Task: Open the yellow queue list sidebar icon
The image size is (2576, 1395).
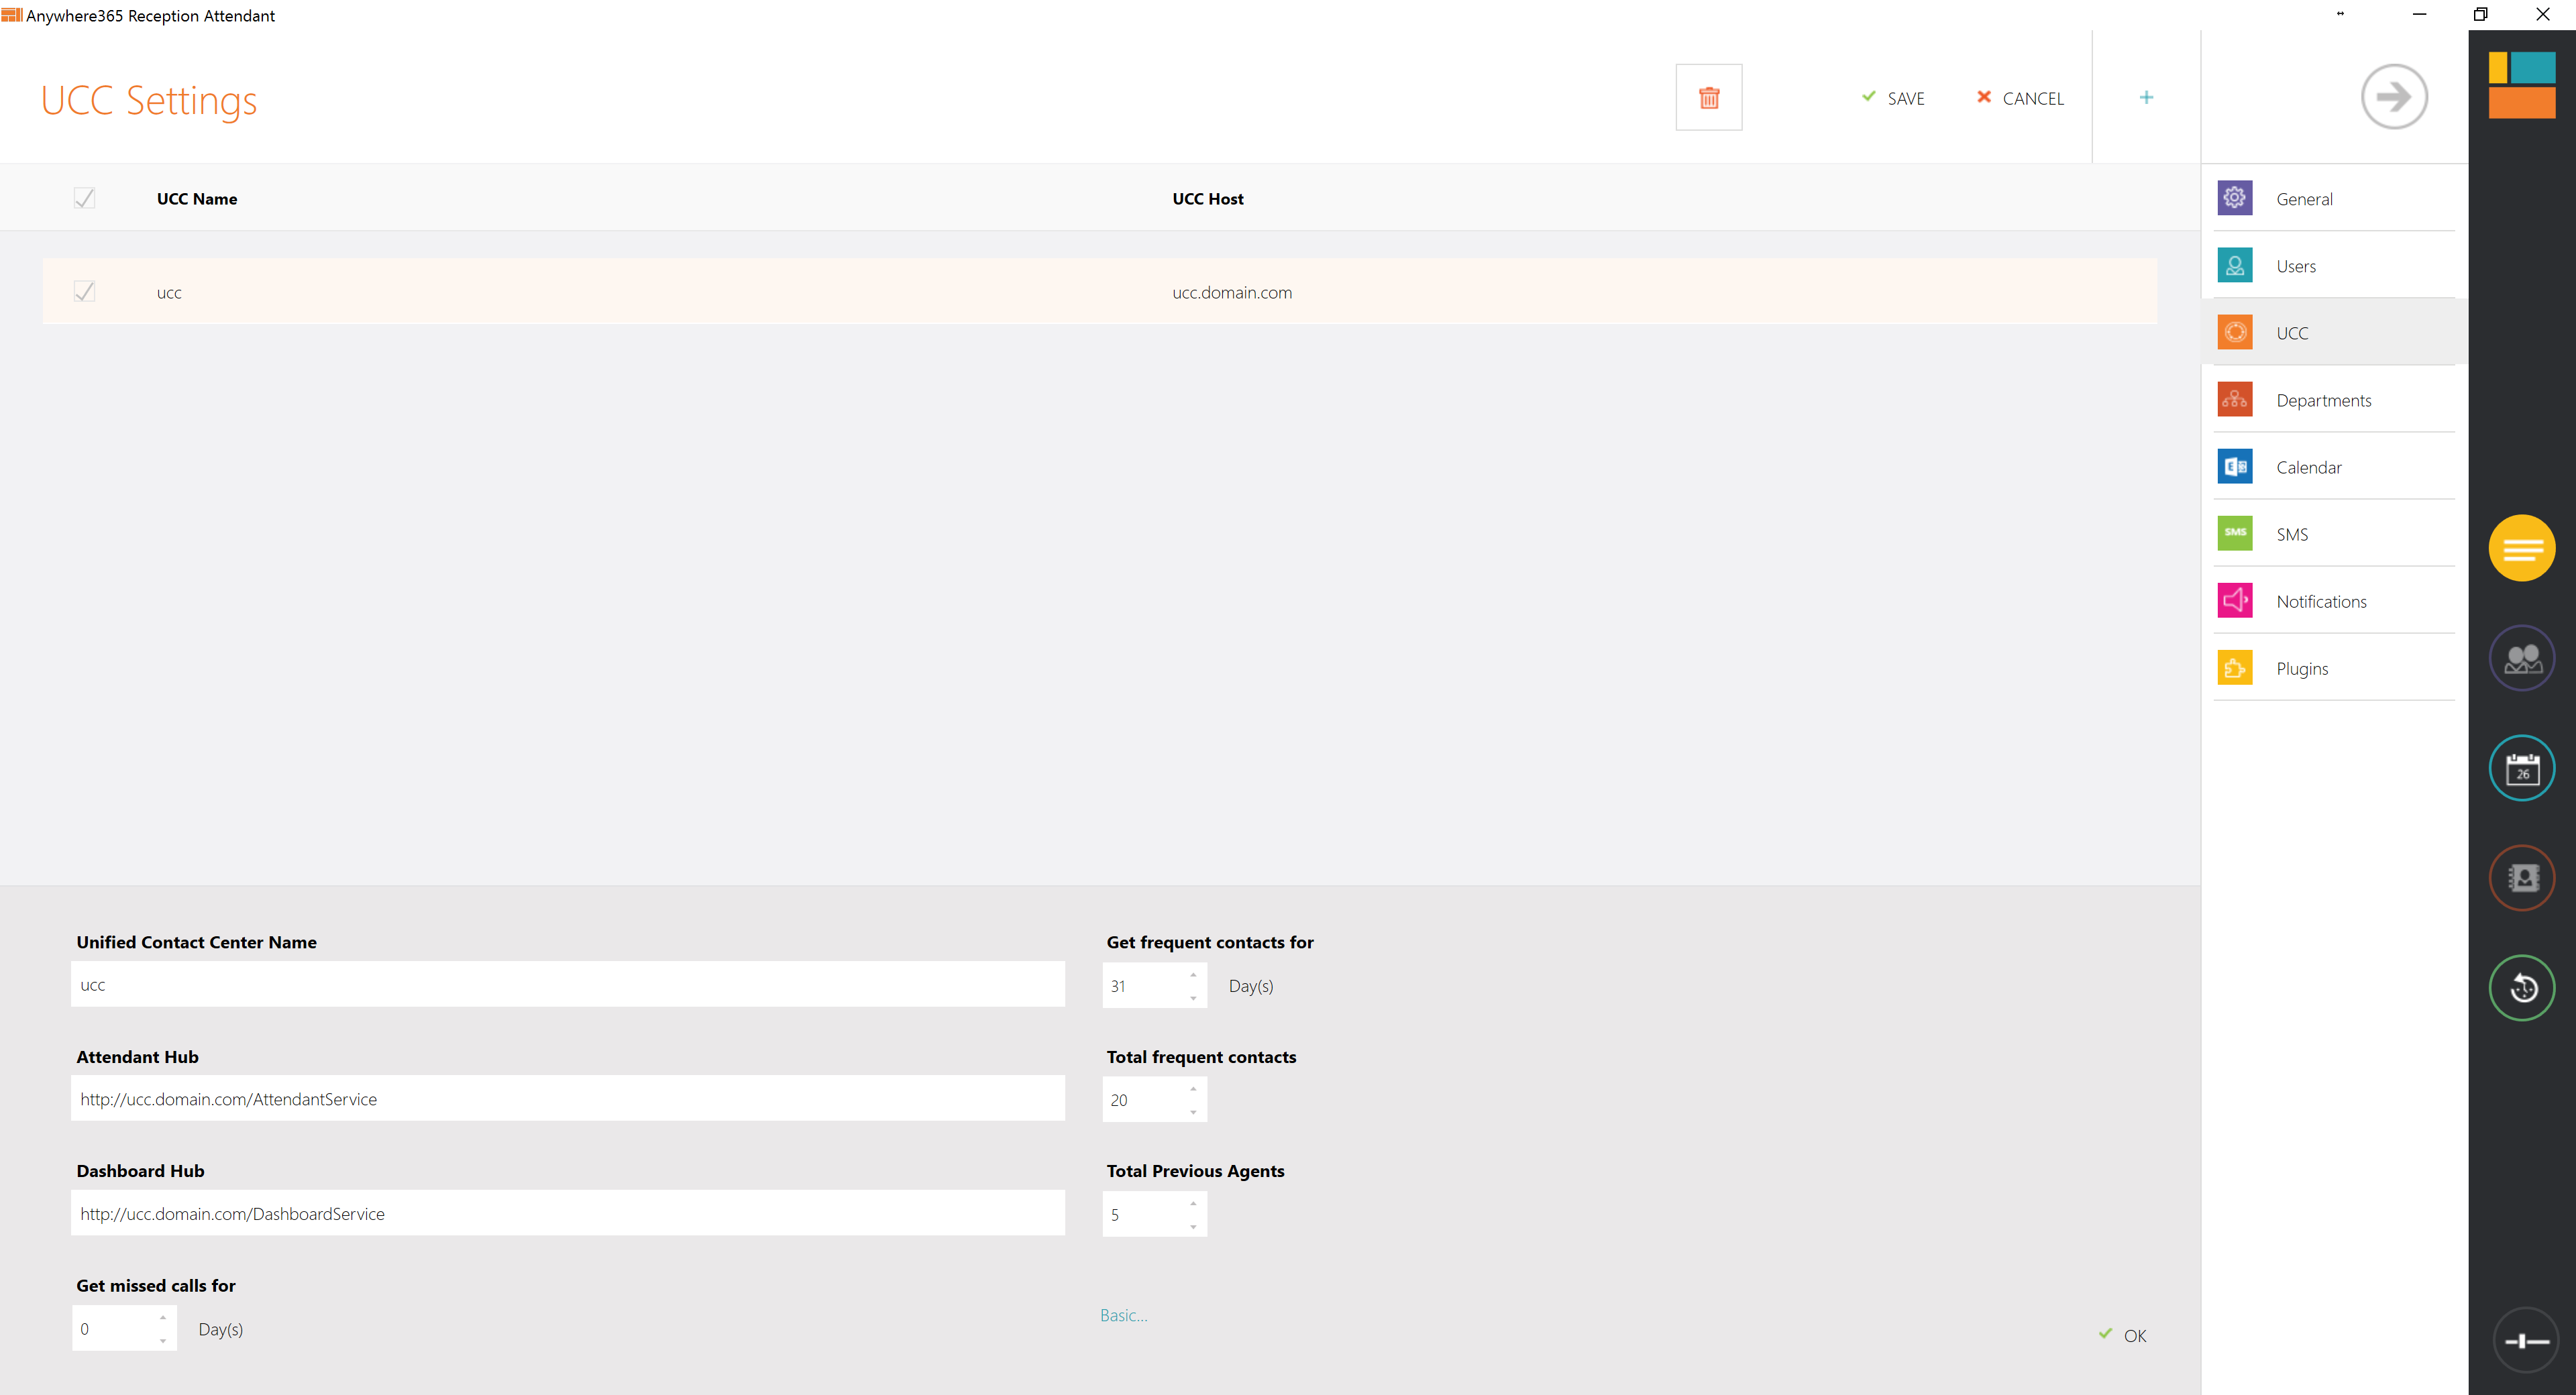Action: [2521, 548]
